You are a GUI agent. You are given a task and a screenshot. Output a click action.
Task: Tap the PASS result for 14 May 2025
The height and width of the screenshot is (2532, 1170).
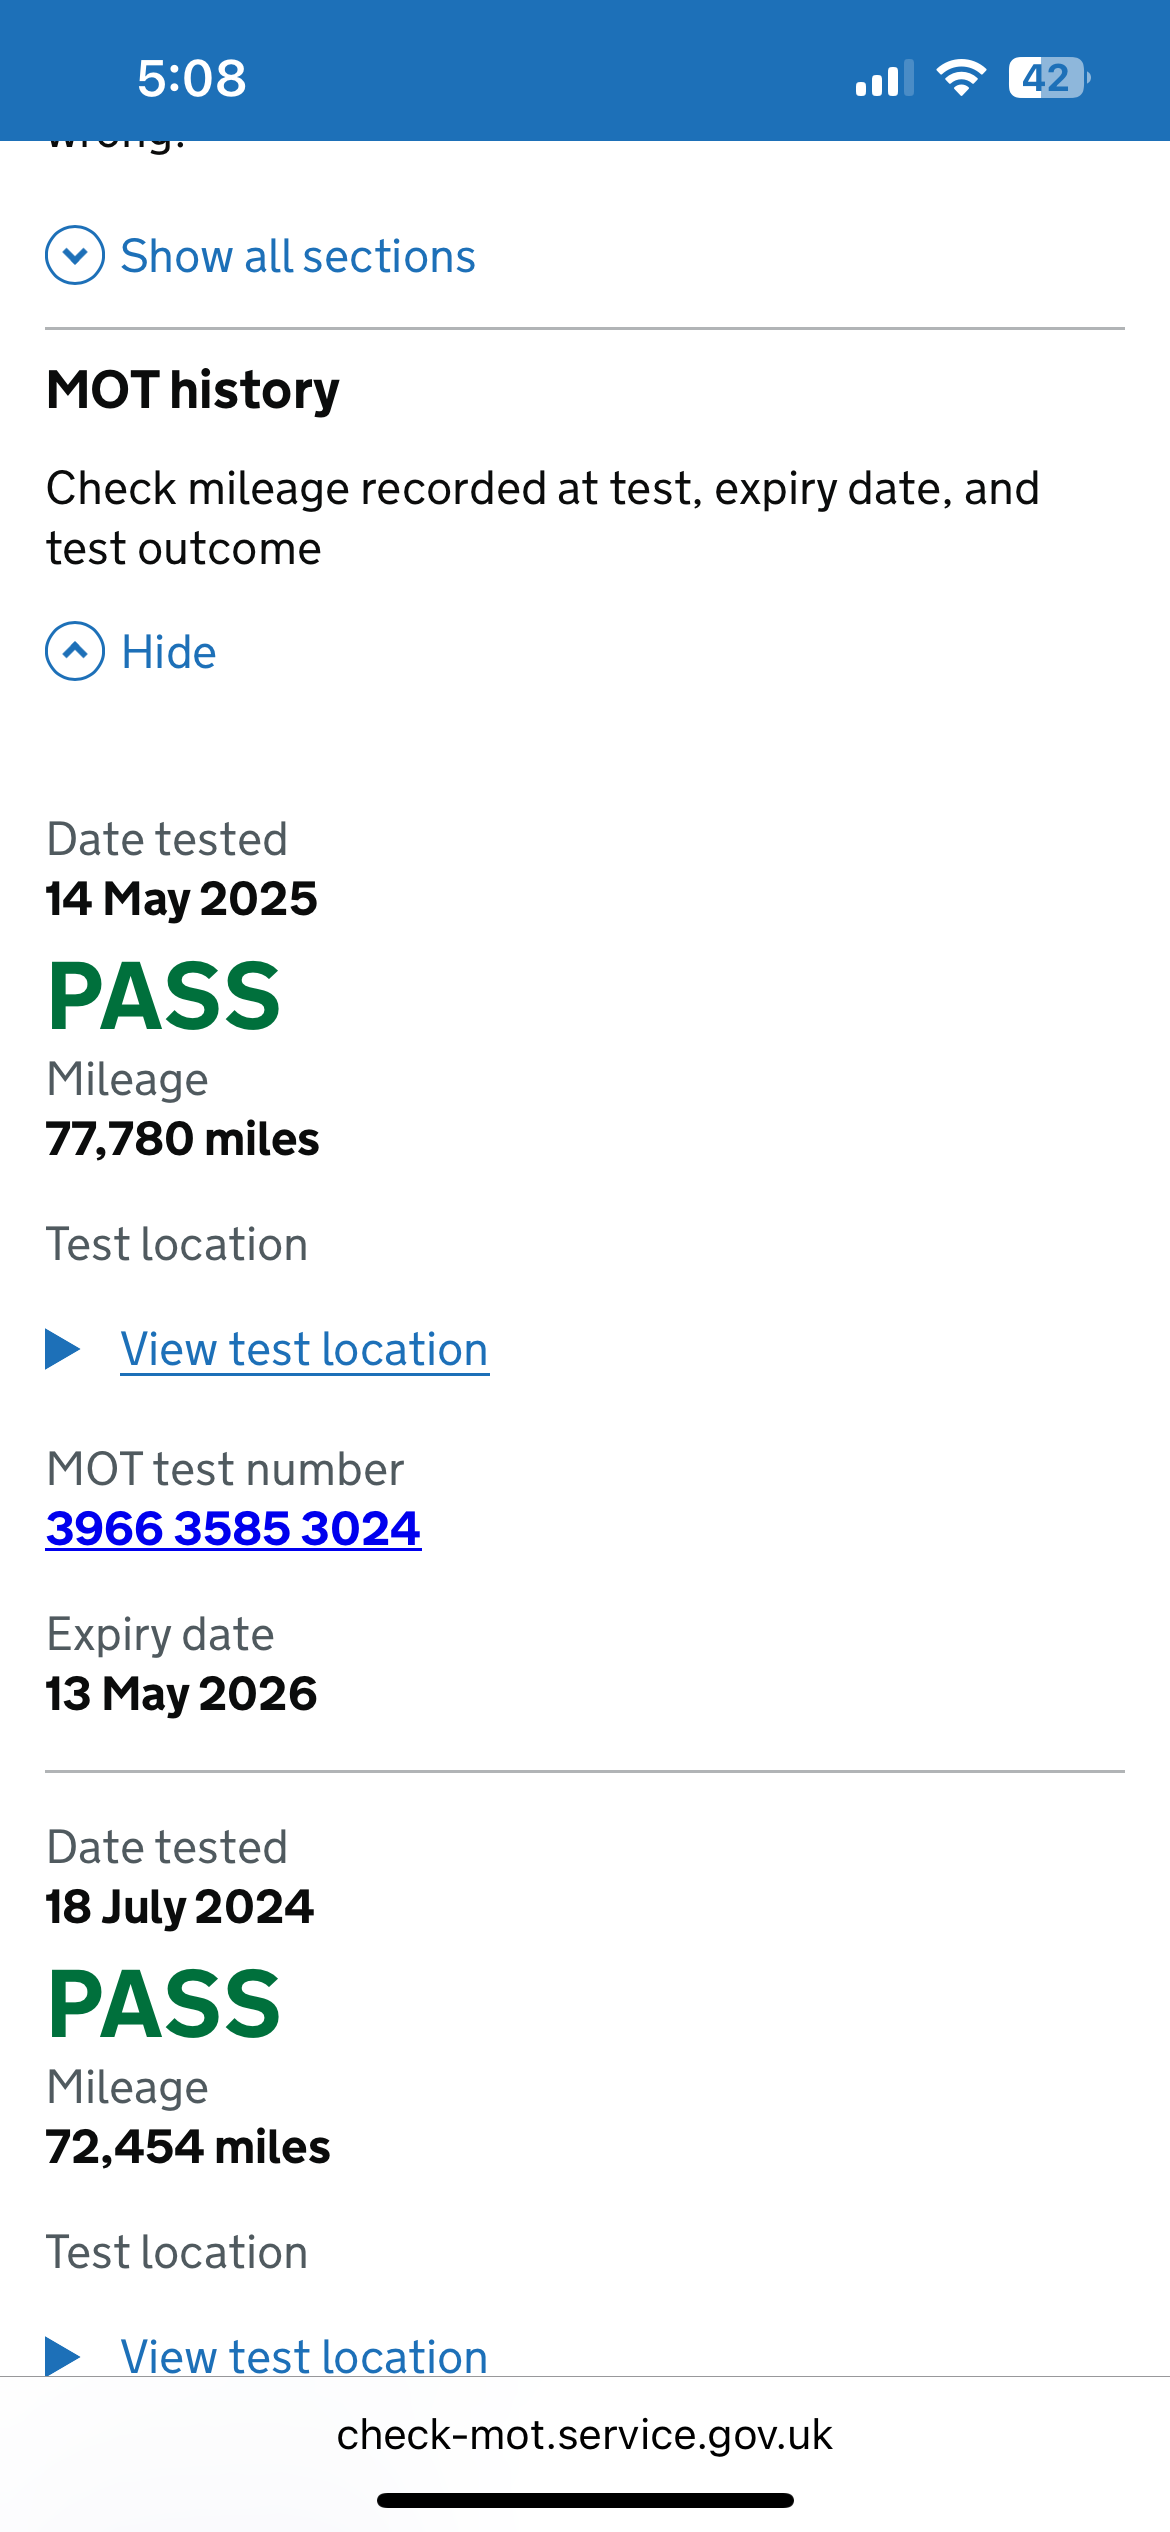point(164,996)
